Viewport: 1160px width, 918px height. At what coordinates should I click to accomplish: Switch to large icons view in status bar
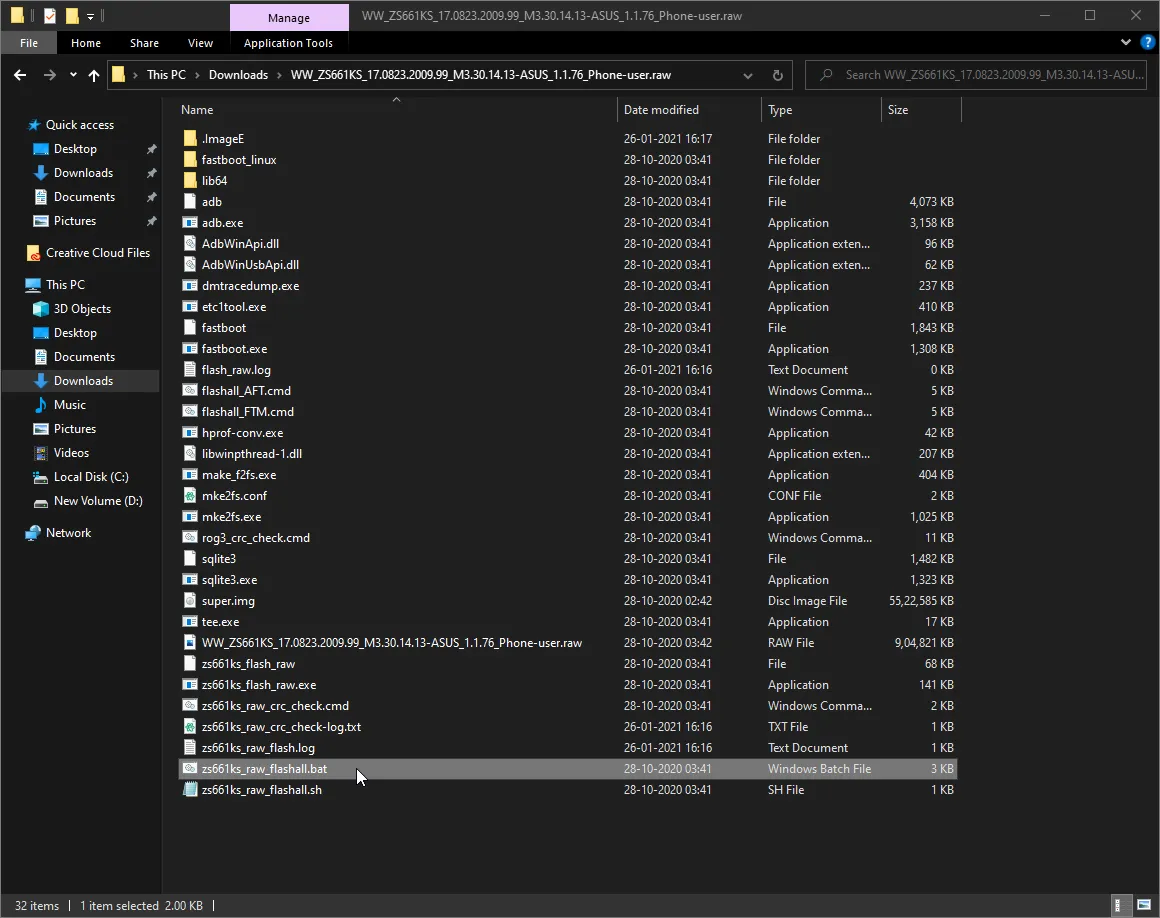click(x=1143, y=905)
